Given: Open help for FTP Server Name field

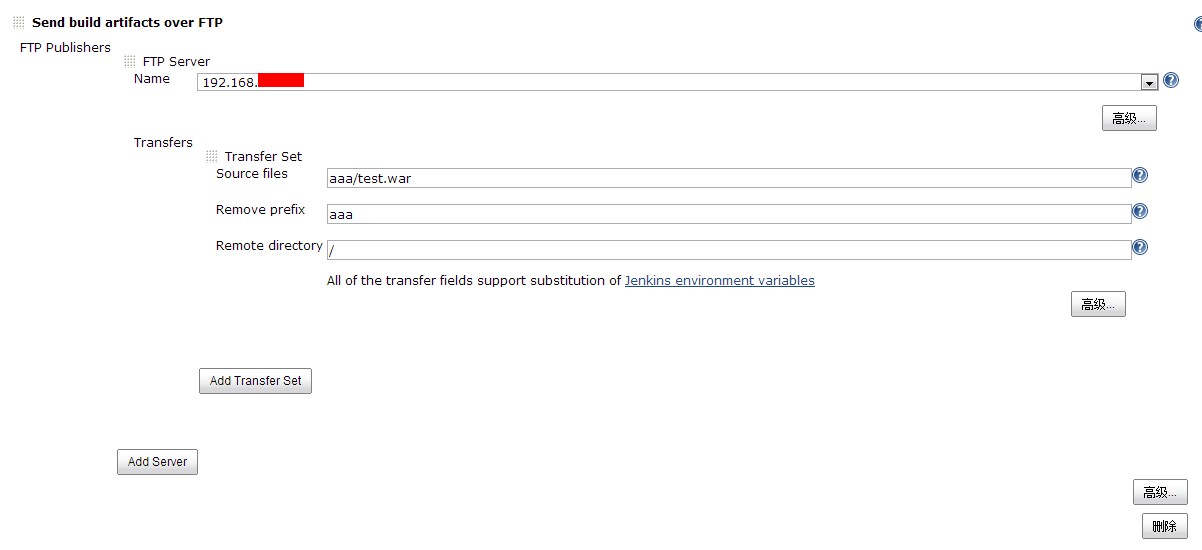Looking at the screenshot, I should [x=1171, y=81].
